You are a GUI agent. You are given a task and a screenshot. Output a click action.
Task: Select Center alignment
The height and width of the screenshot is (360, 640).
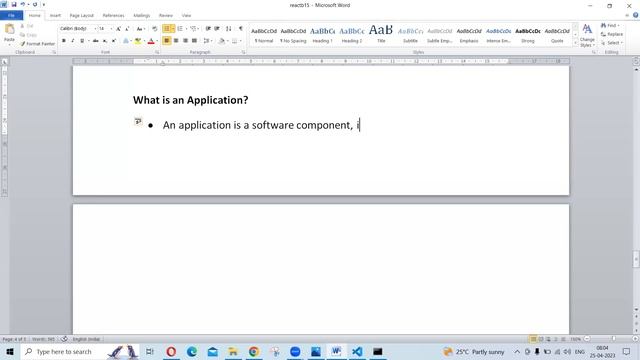coord(176,41)
